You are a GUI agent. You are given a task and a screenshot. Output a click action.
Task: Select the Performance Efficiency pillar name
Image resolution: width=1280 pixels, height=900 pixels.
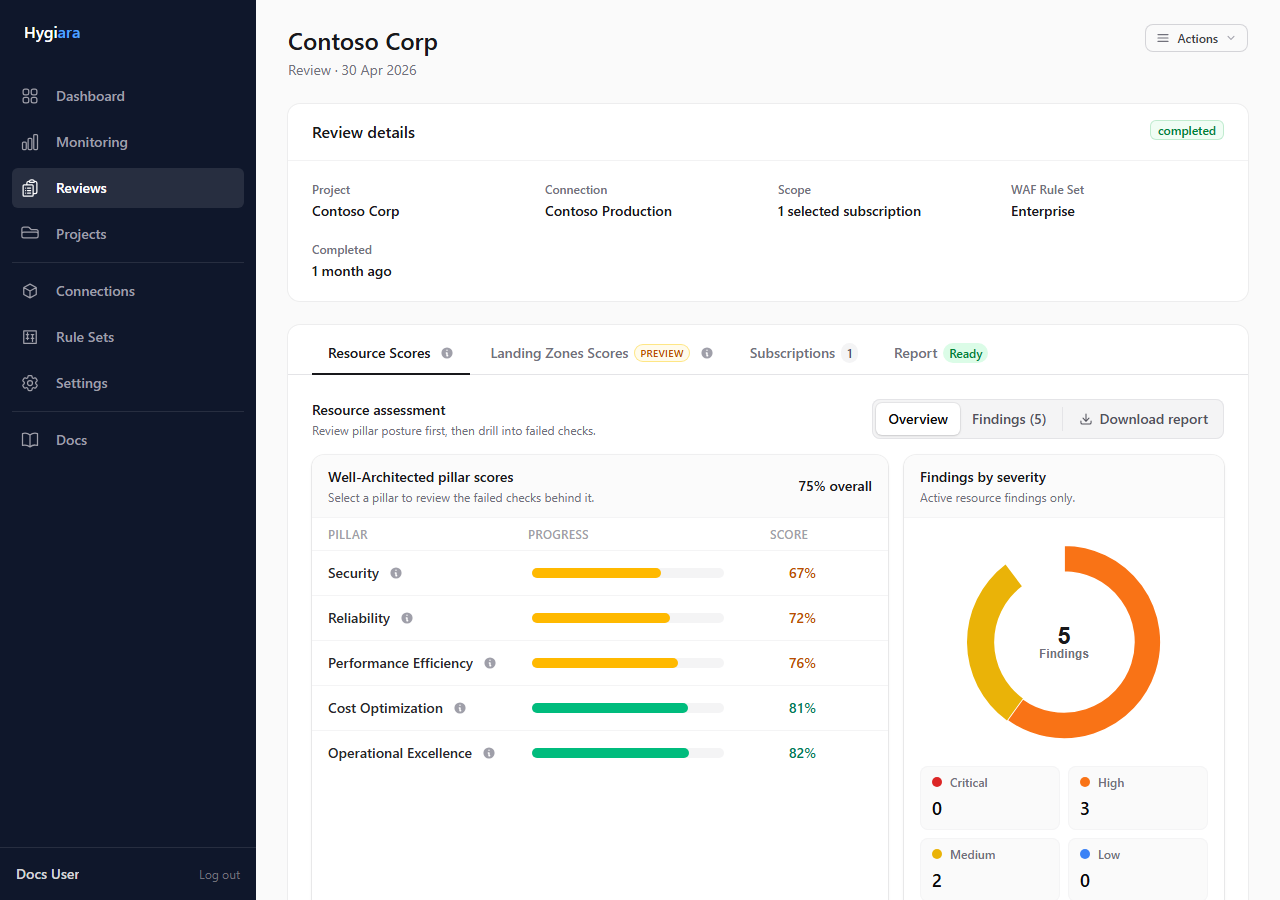click(400, 663)
